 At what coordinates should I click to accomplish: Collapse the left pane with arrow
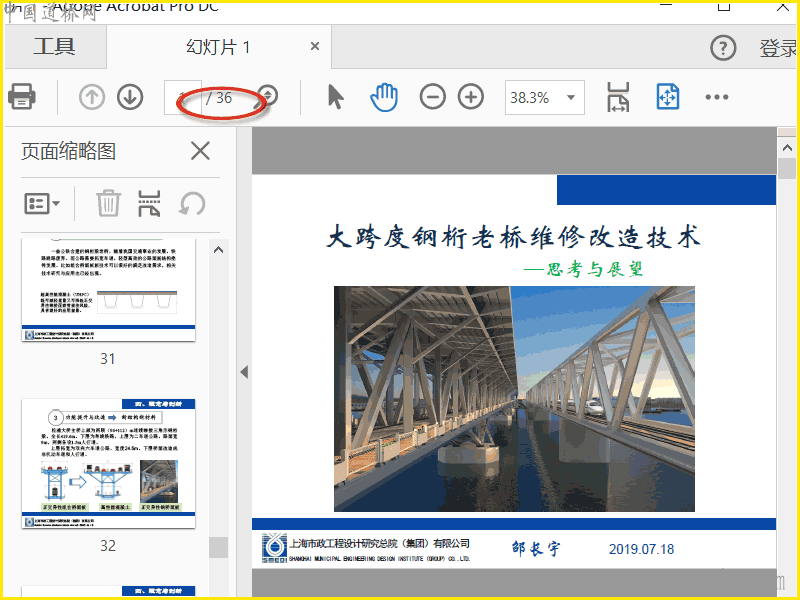[244, 372]
